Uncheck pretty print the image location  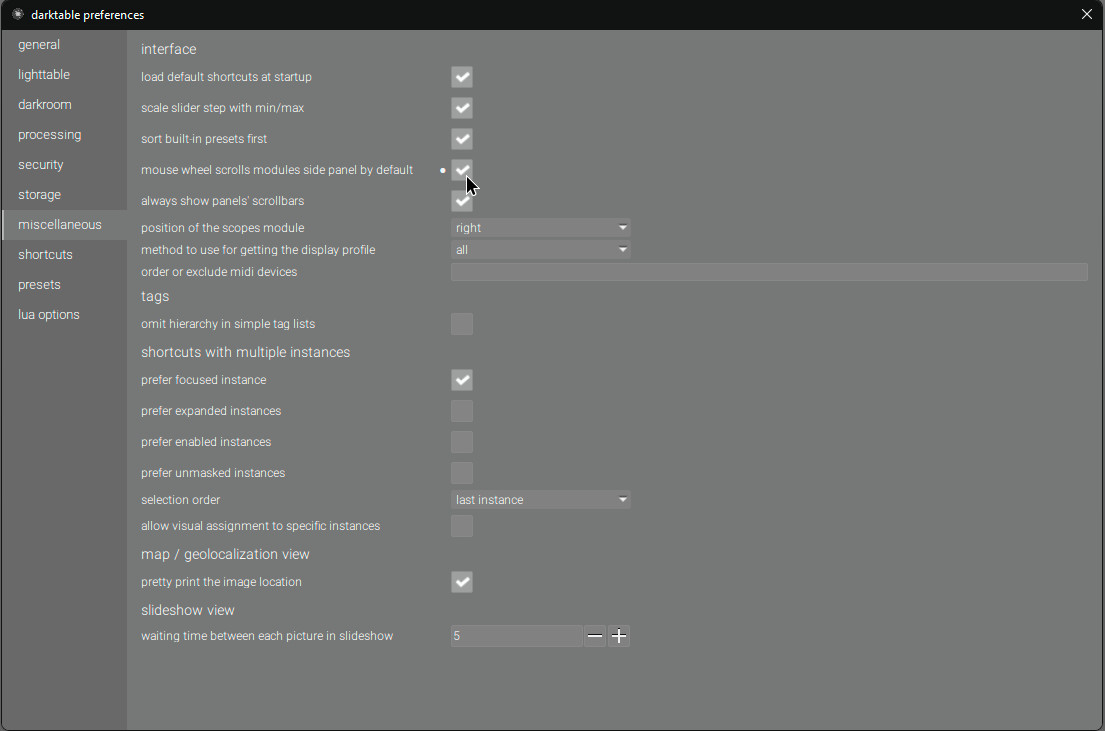(461, 582)
